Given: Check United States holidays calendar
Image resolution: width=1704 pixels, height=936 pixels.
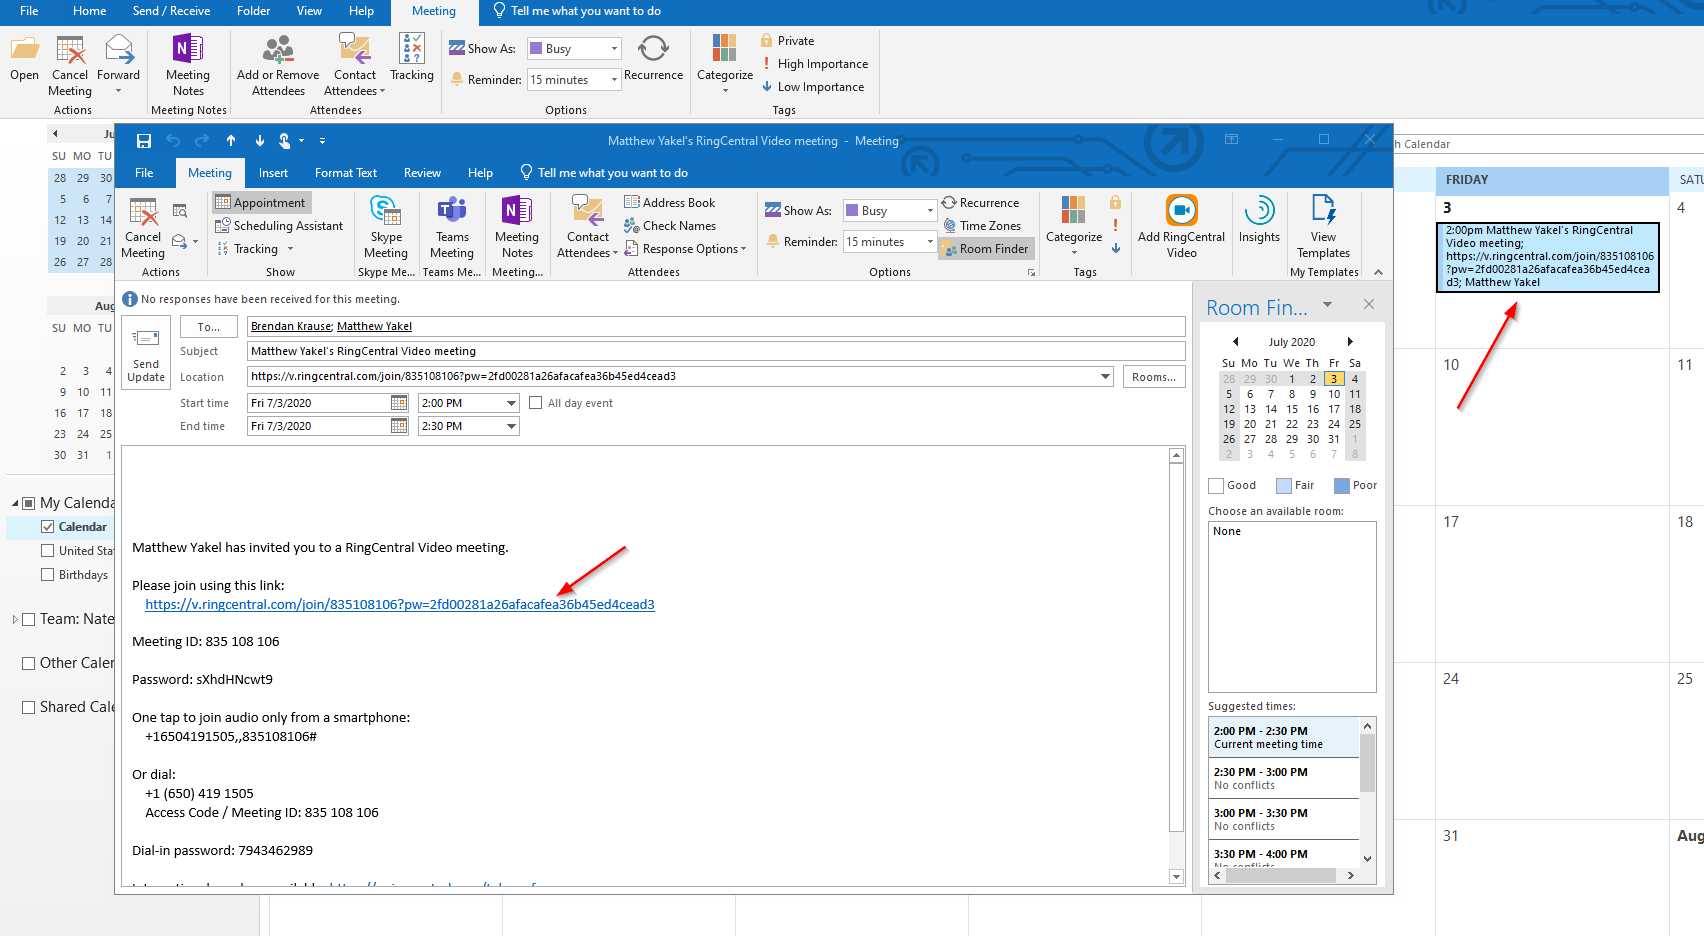Looking at the screenshot, I should pyautogui.click(x=47, y=551).
